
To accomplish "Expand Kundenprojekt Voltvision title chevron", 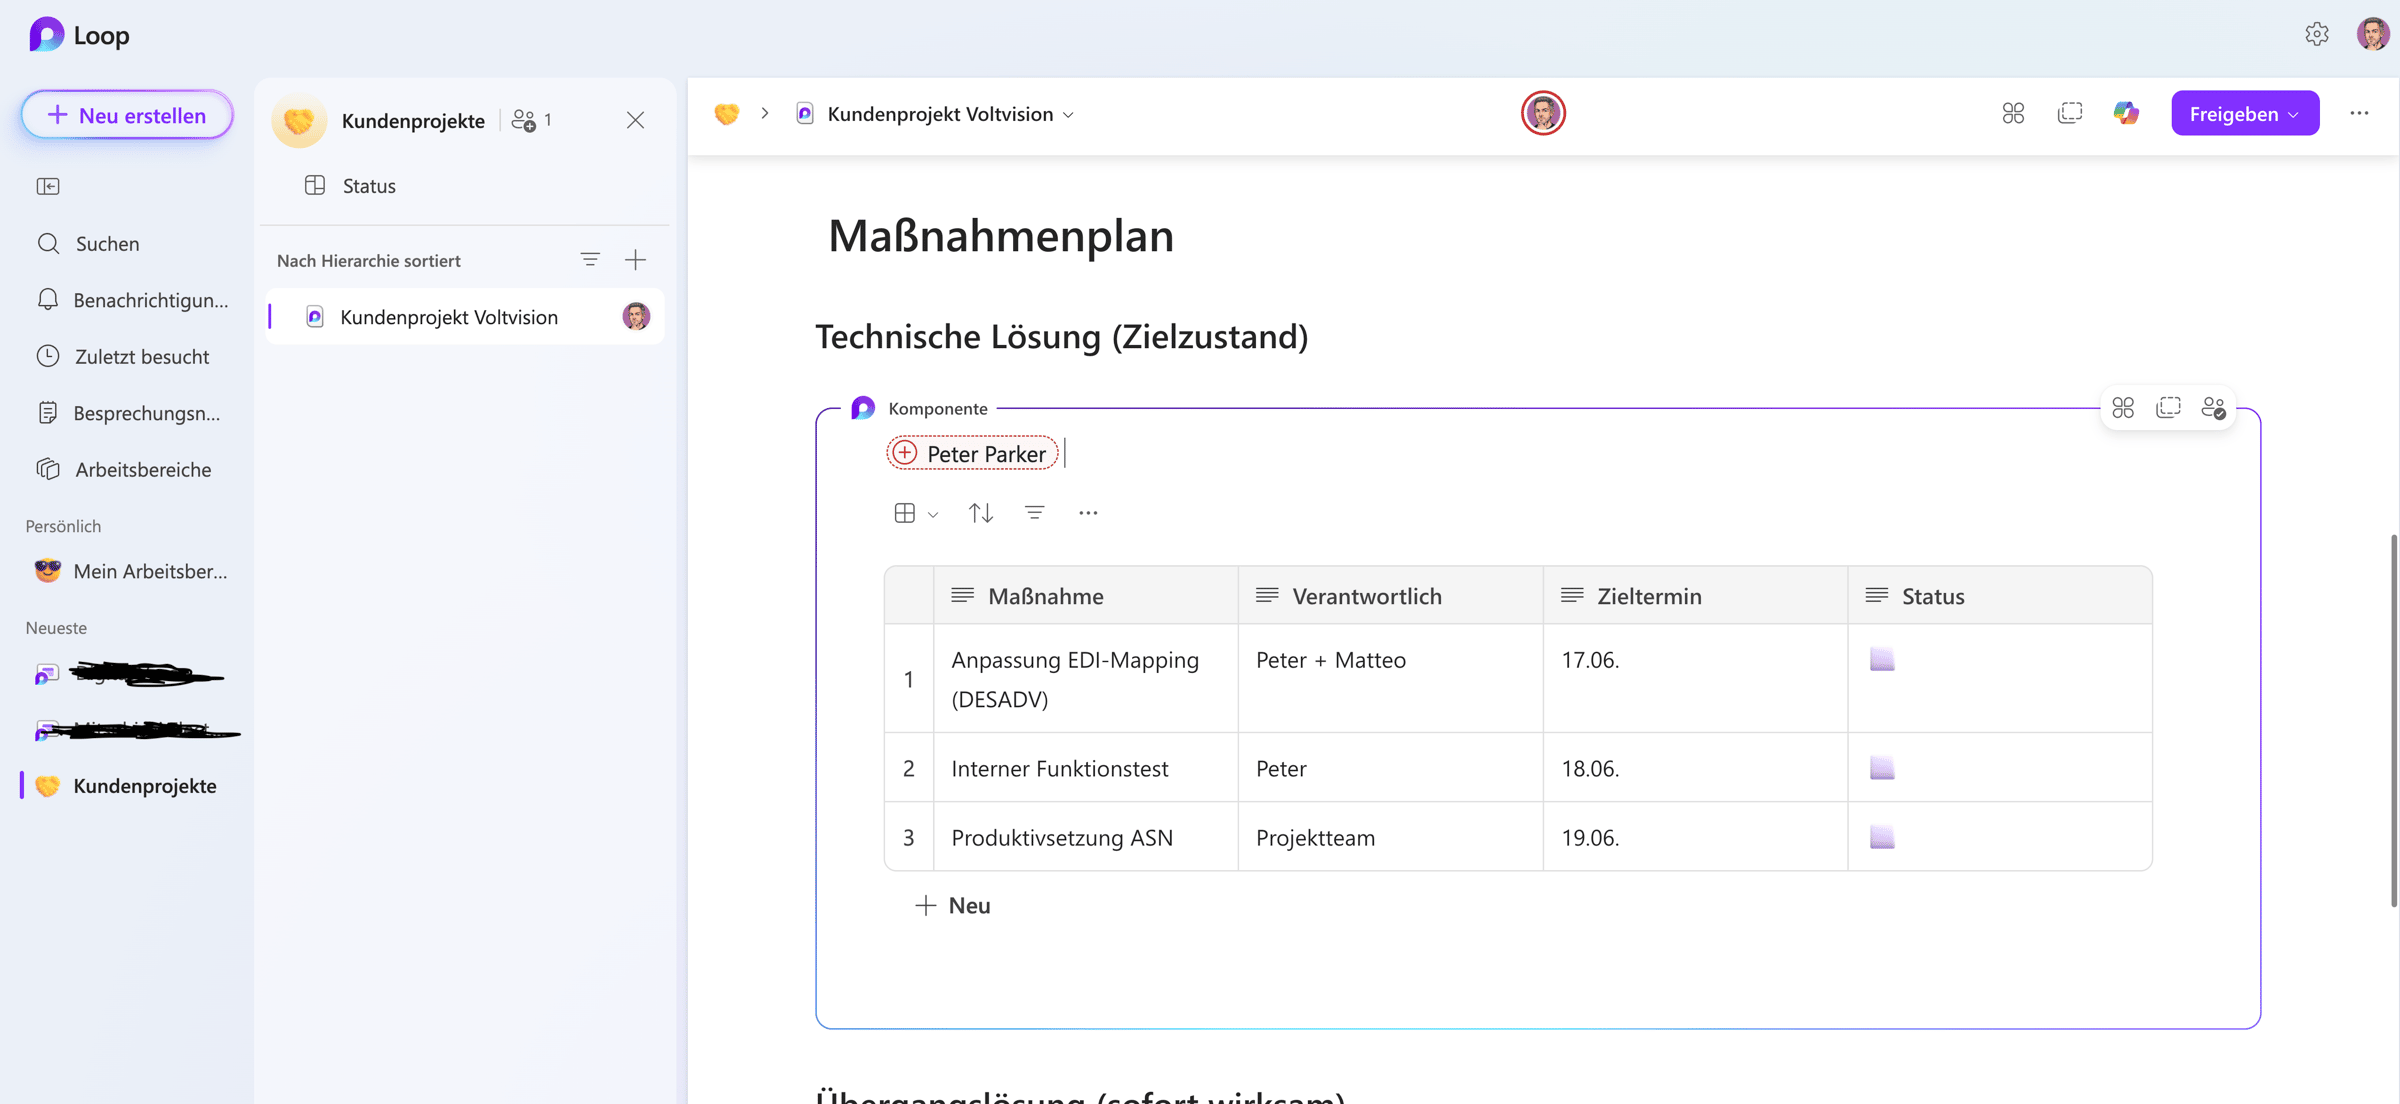I will coord(1069,115).
